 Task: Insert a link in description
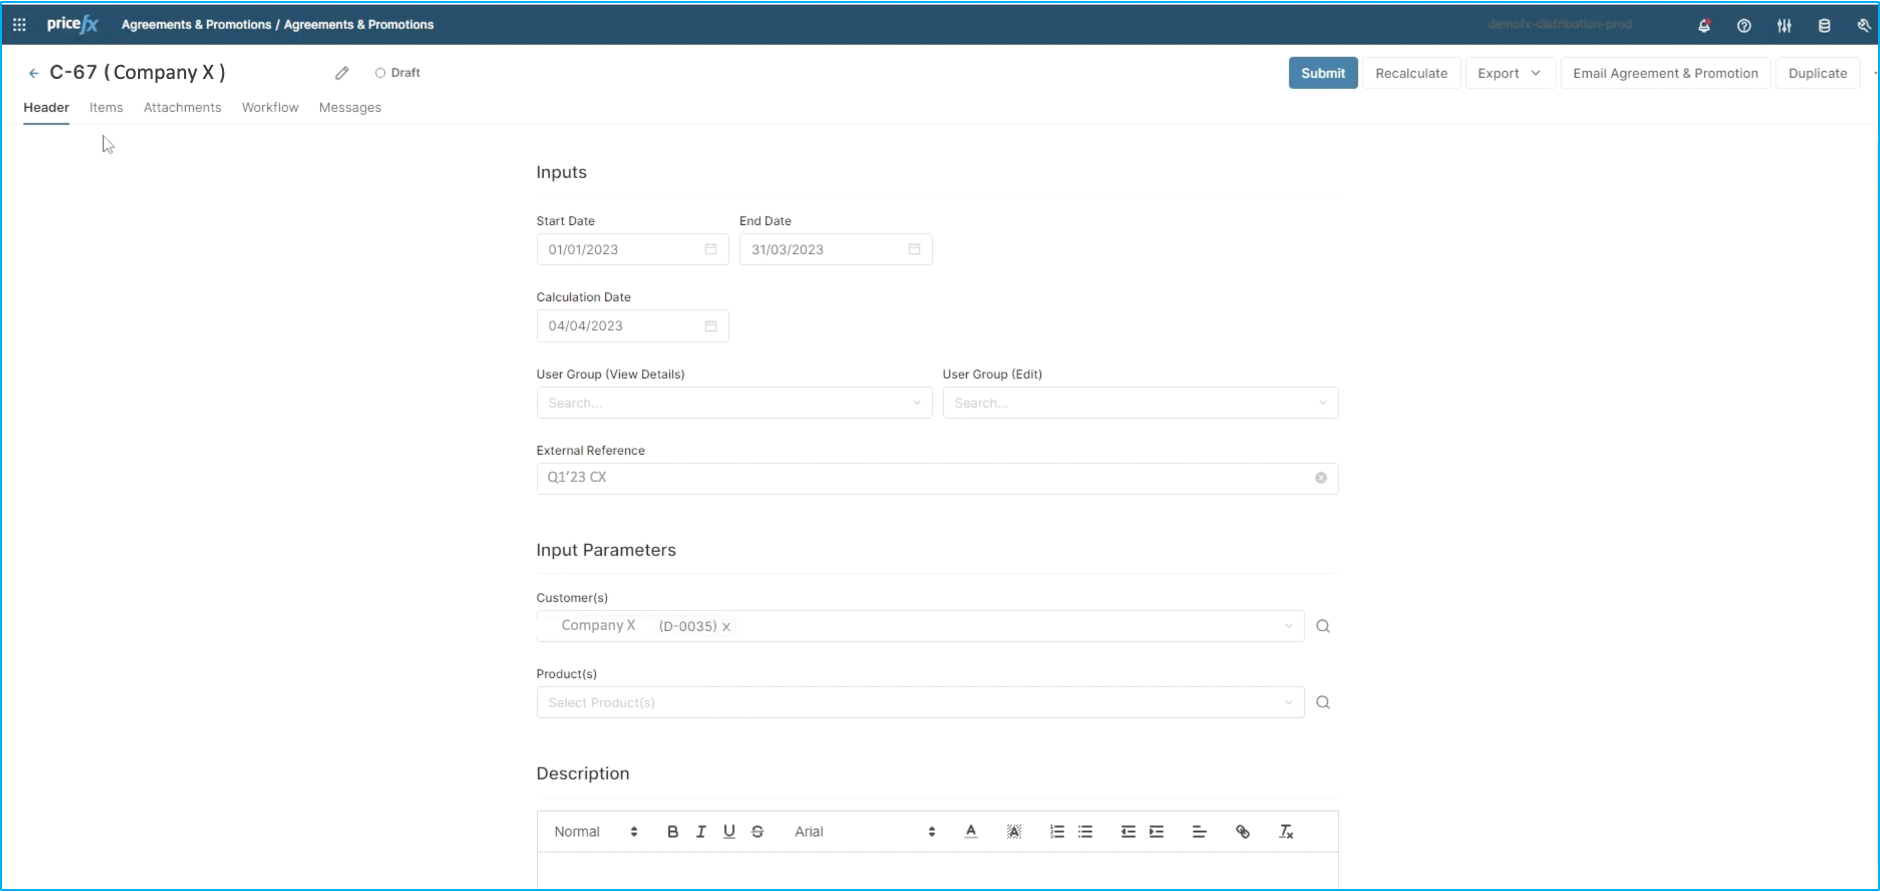tap(1243, 832)
